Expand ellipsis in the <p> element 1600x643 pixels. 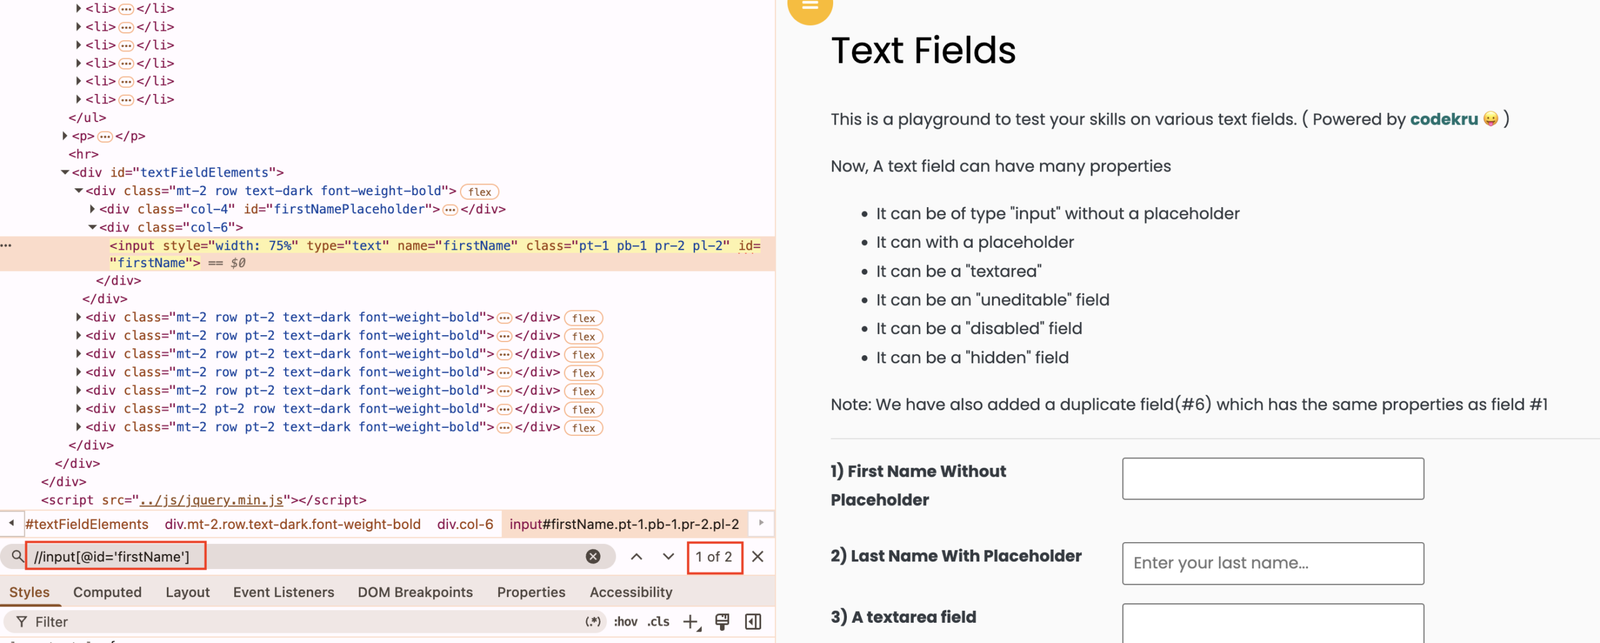[x=105, y=137]
